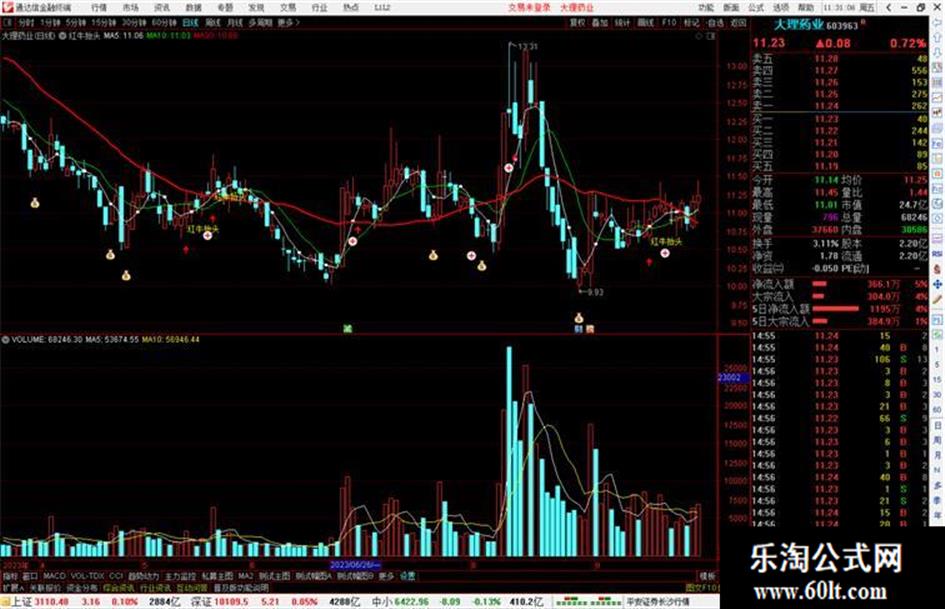Click the 叠加 overlay button
The image size is (945, 609).
(599, 22)
